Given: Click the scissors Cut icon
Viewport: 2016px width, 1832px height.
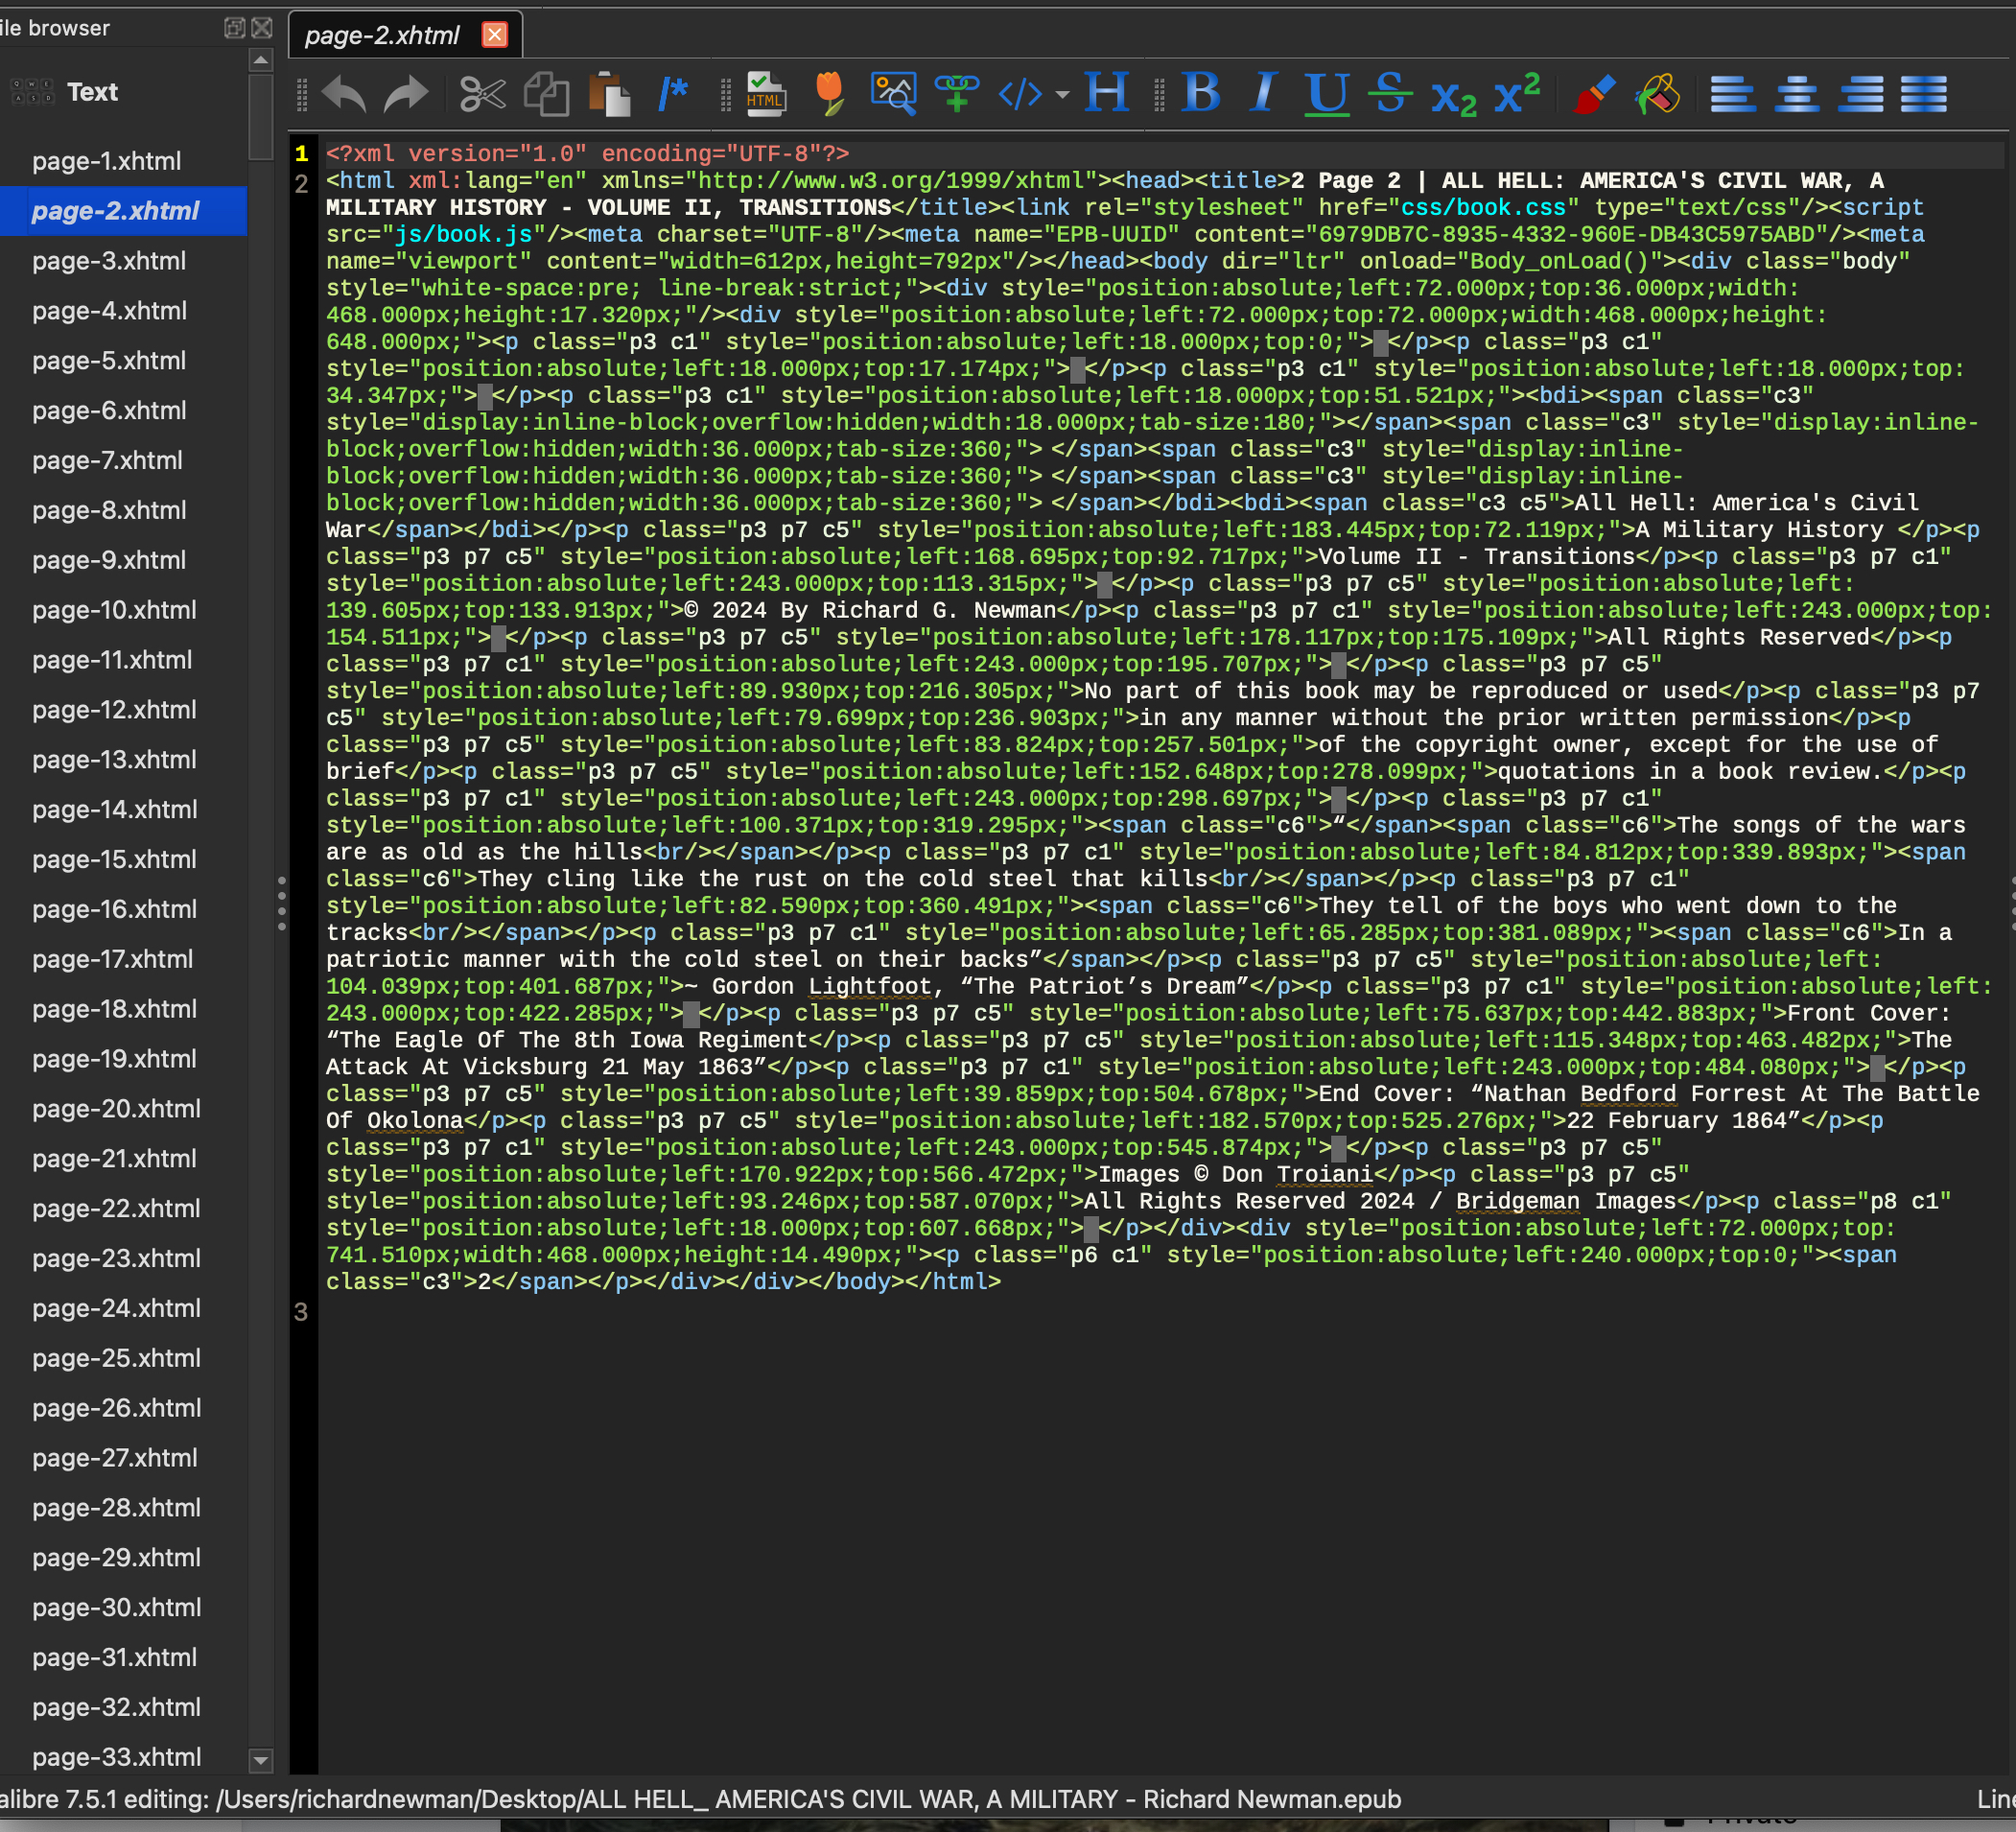Looking at the screenshot, I should [x=483, y=95].
